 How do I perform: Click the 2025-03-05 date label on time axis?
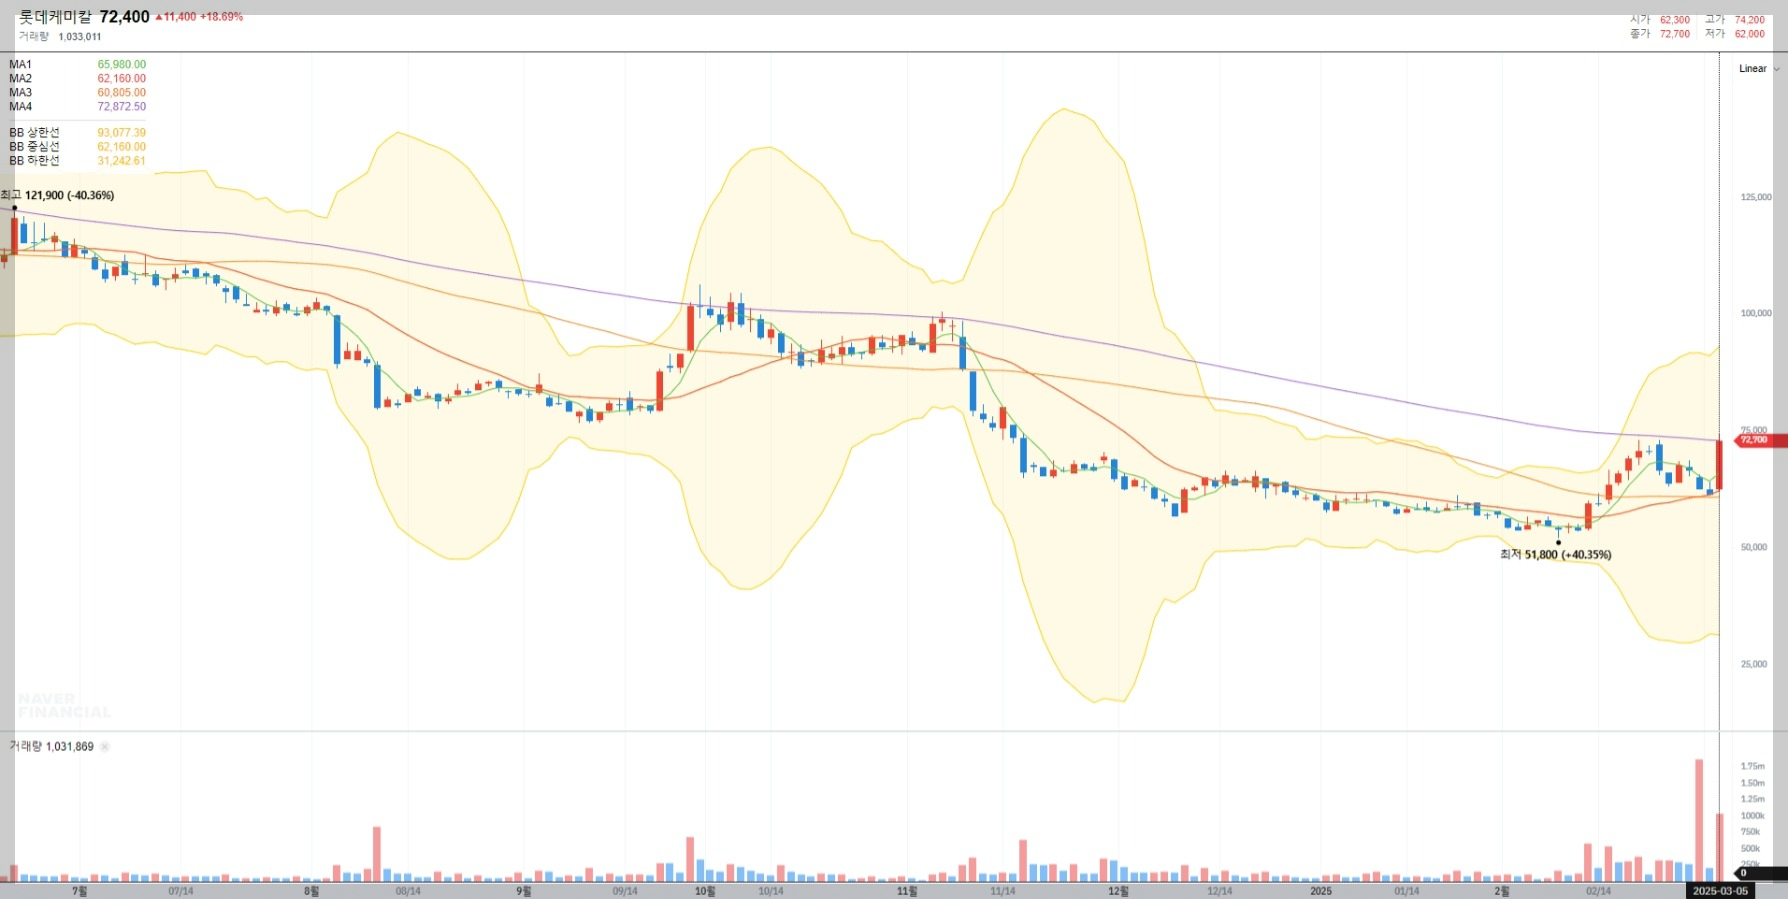tap(1720, 891)
